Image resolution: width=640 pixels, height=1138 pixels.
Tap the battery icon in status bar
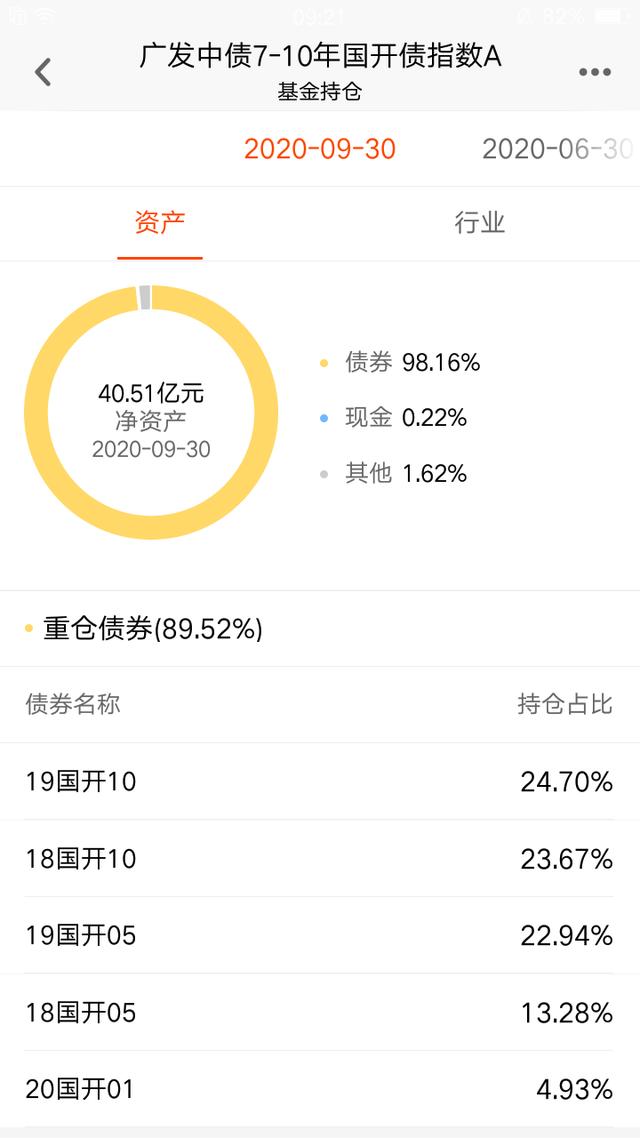(610, 16)
